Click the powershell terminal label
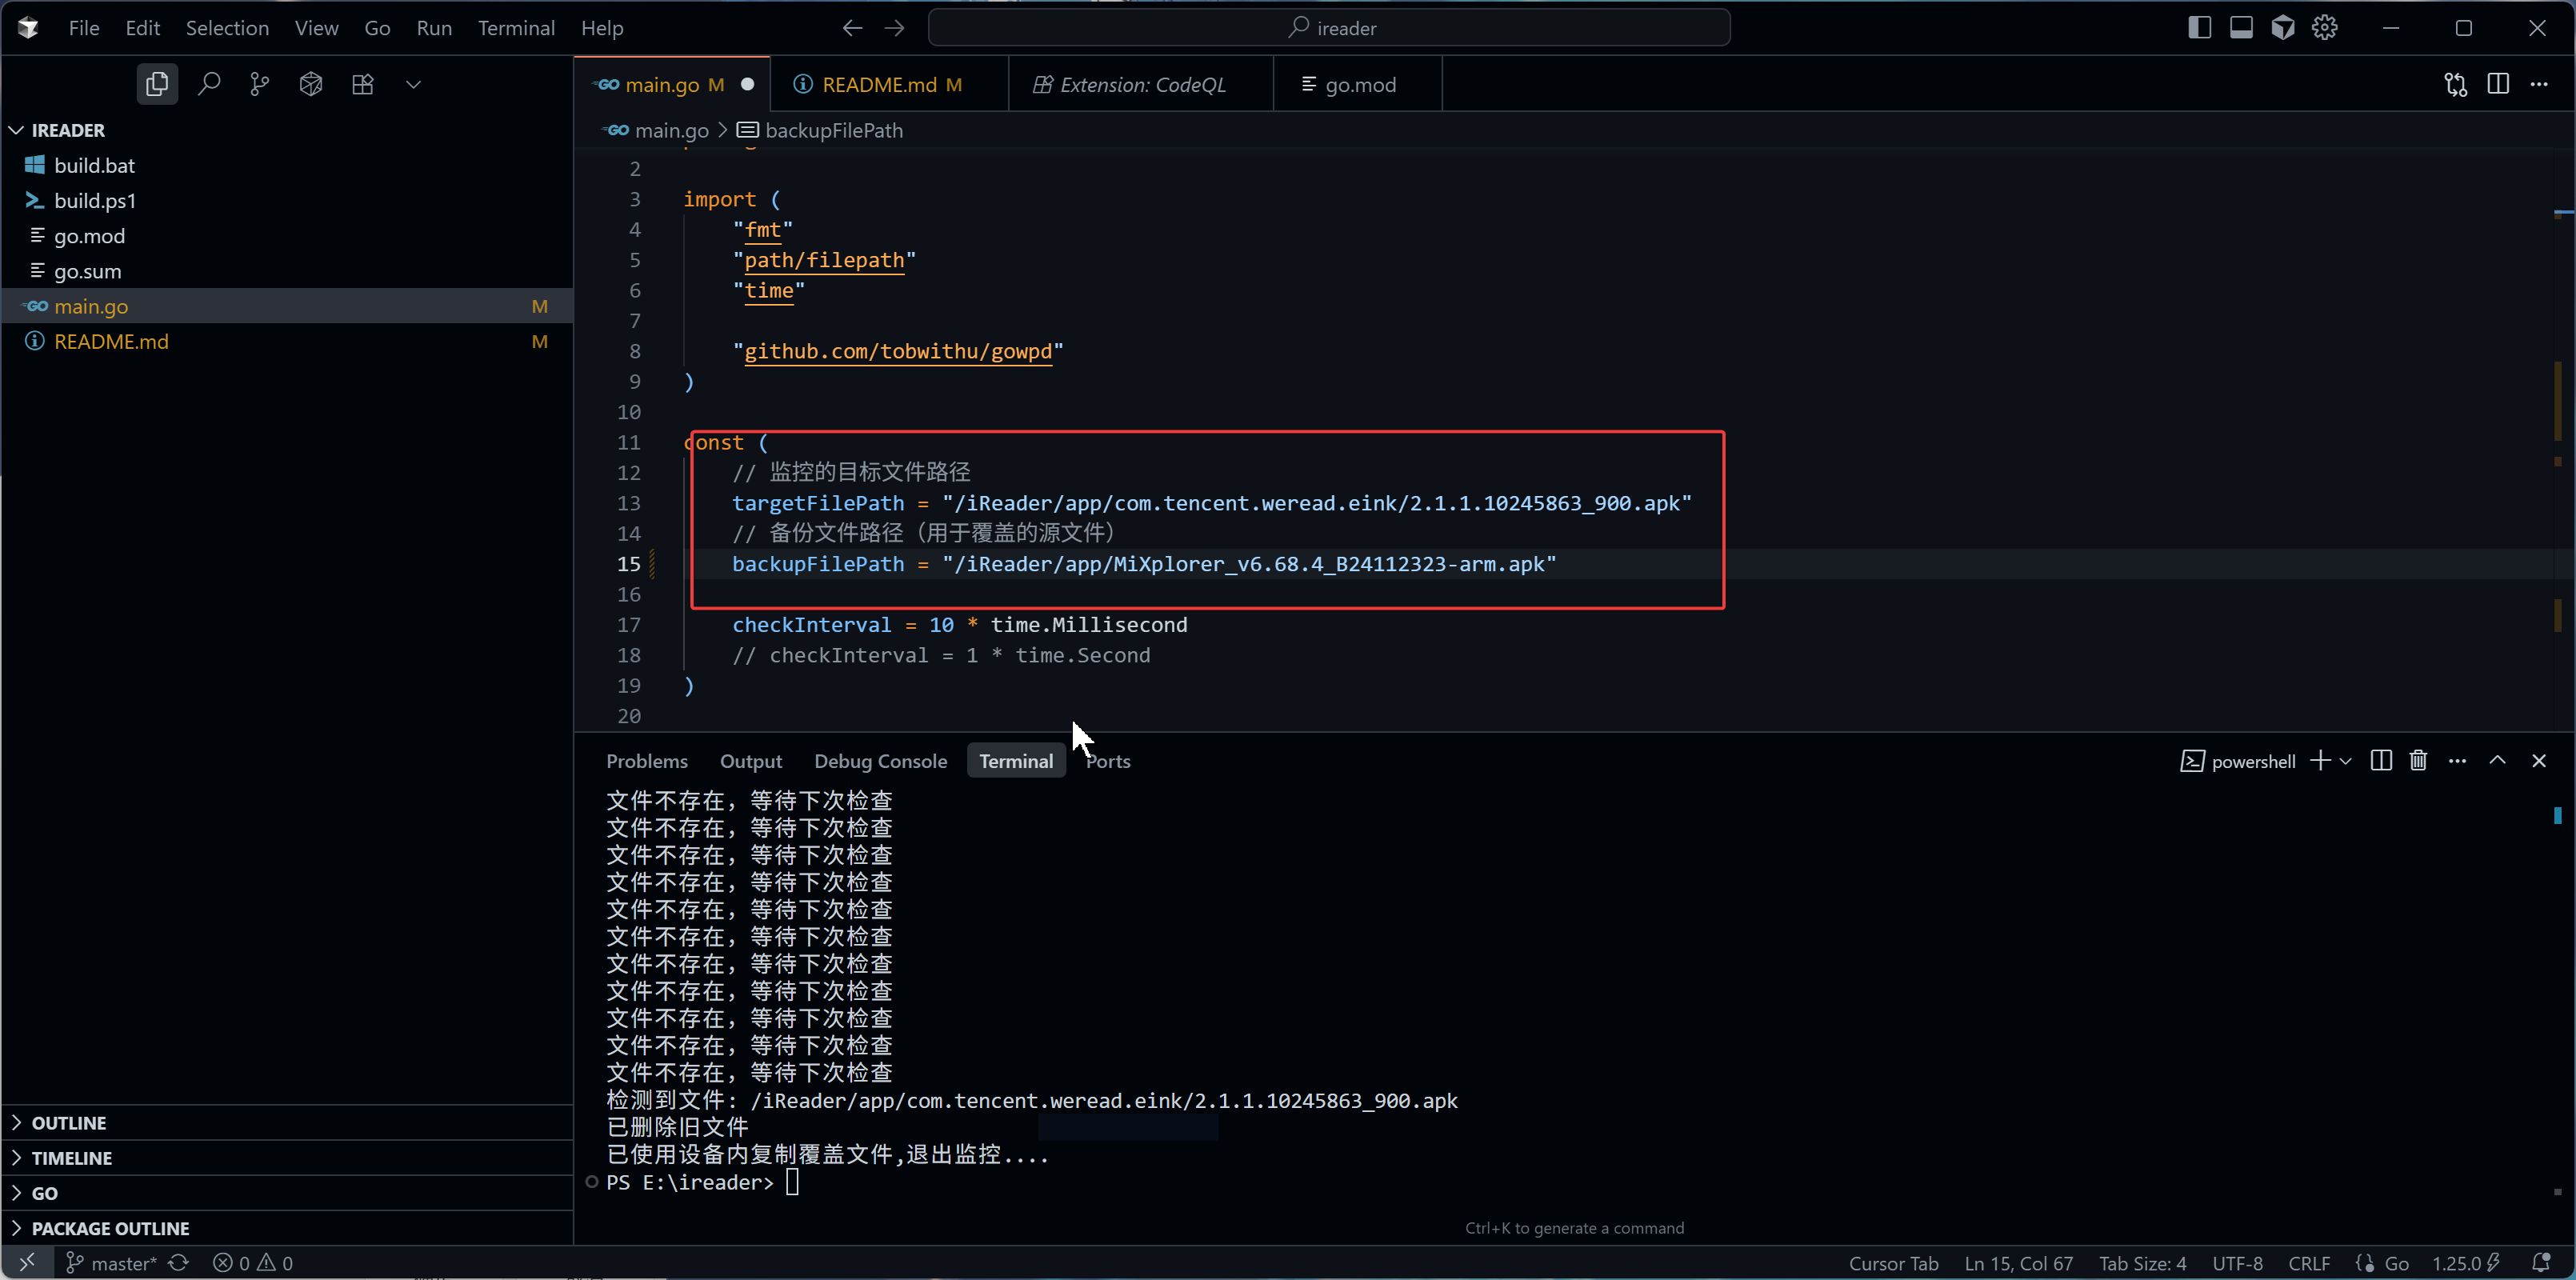 [x=2238, y=761]
